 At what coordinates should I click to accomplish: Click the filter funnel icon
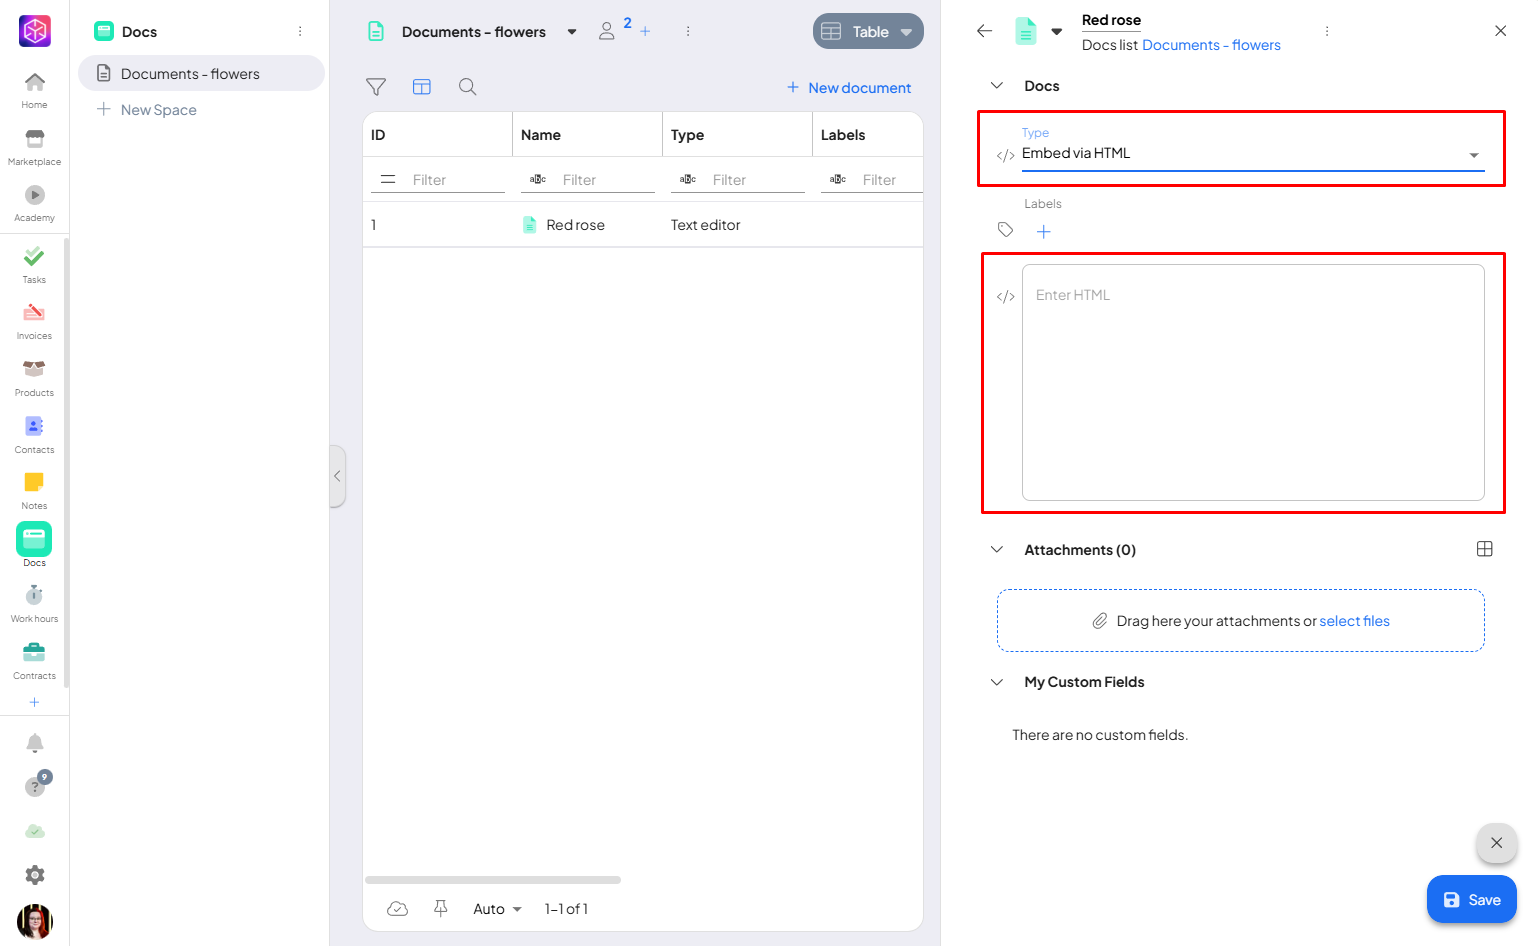click(376, 87)
